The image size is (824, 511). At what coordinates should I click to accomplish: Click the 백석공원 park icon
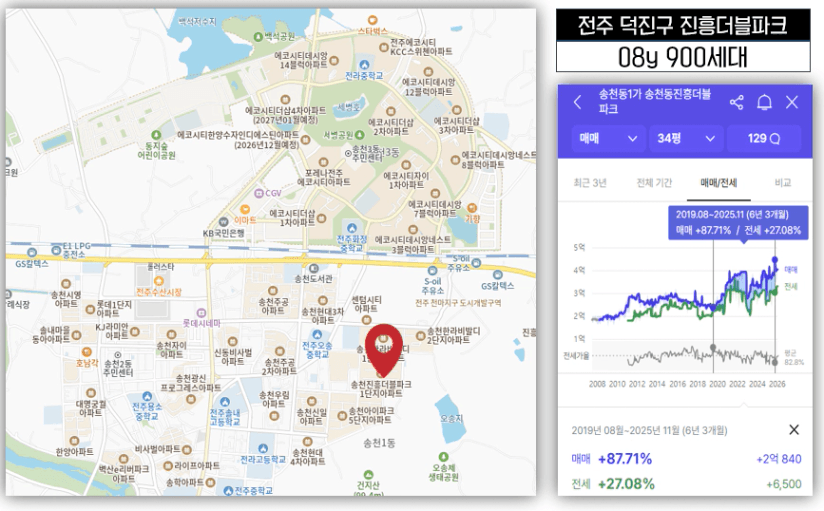(258, 37)
